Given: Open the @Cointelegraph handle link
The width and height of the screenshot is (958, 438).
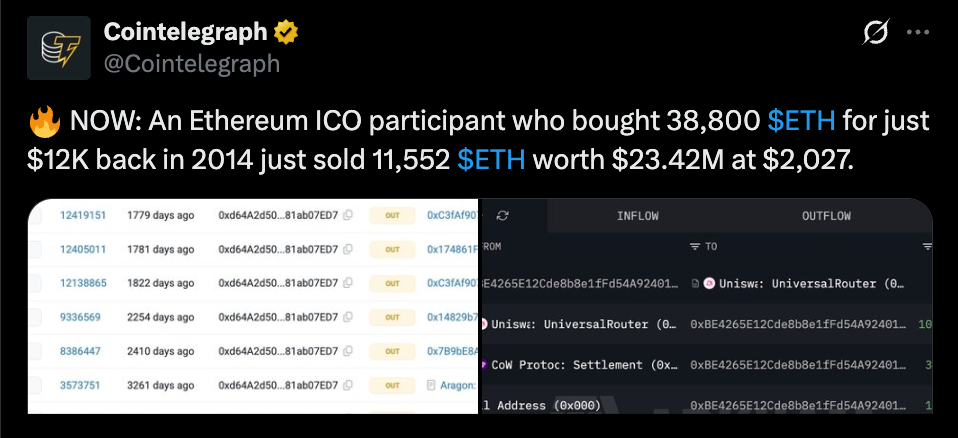Looking at the screenshot, I should click(x=192, y=63).
